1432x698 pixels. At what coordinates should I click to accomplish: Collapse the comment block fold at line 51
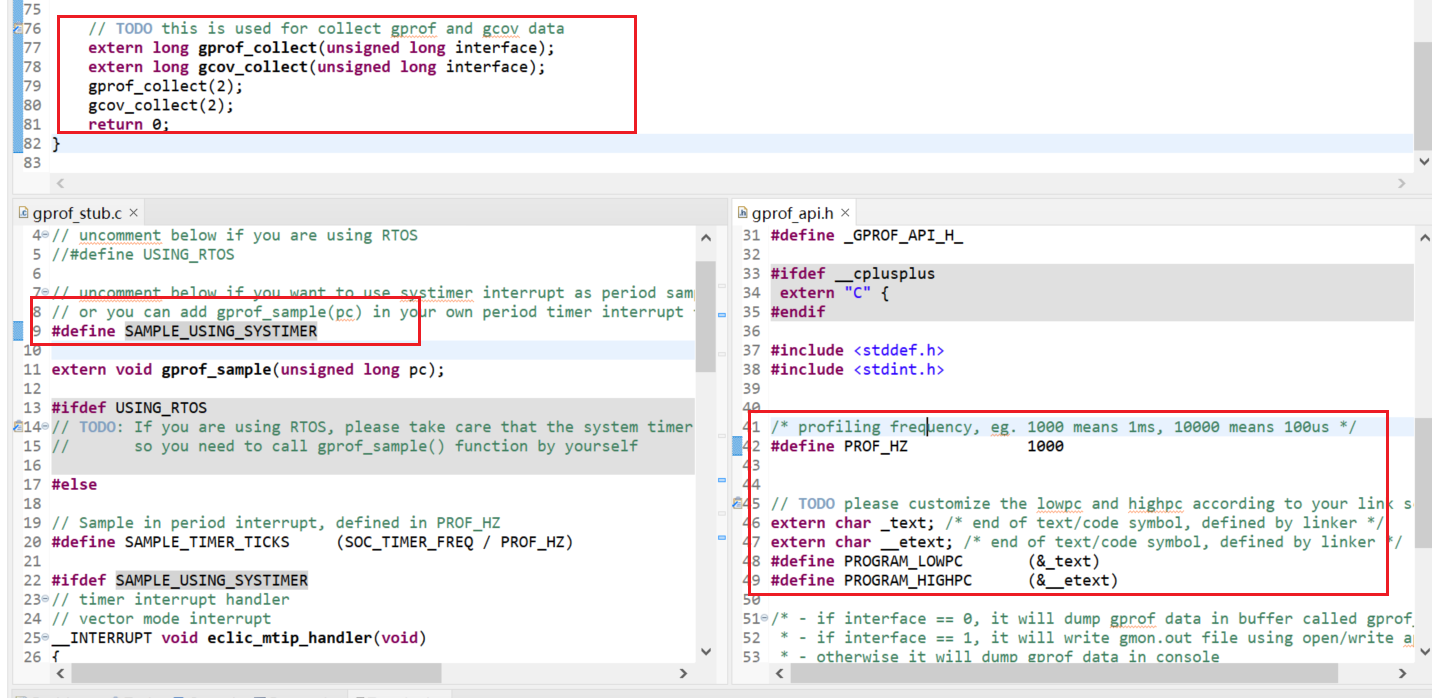pyautogui.click(x=766, y=619)
